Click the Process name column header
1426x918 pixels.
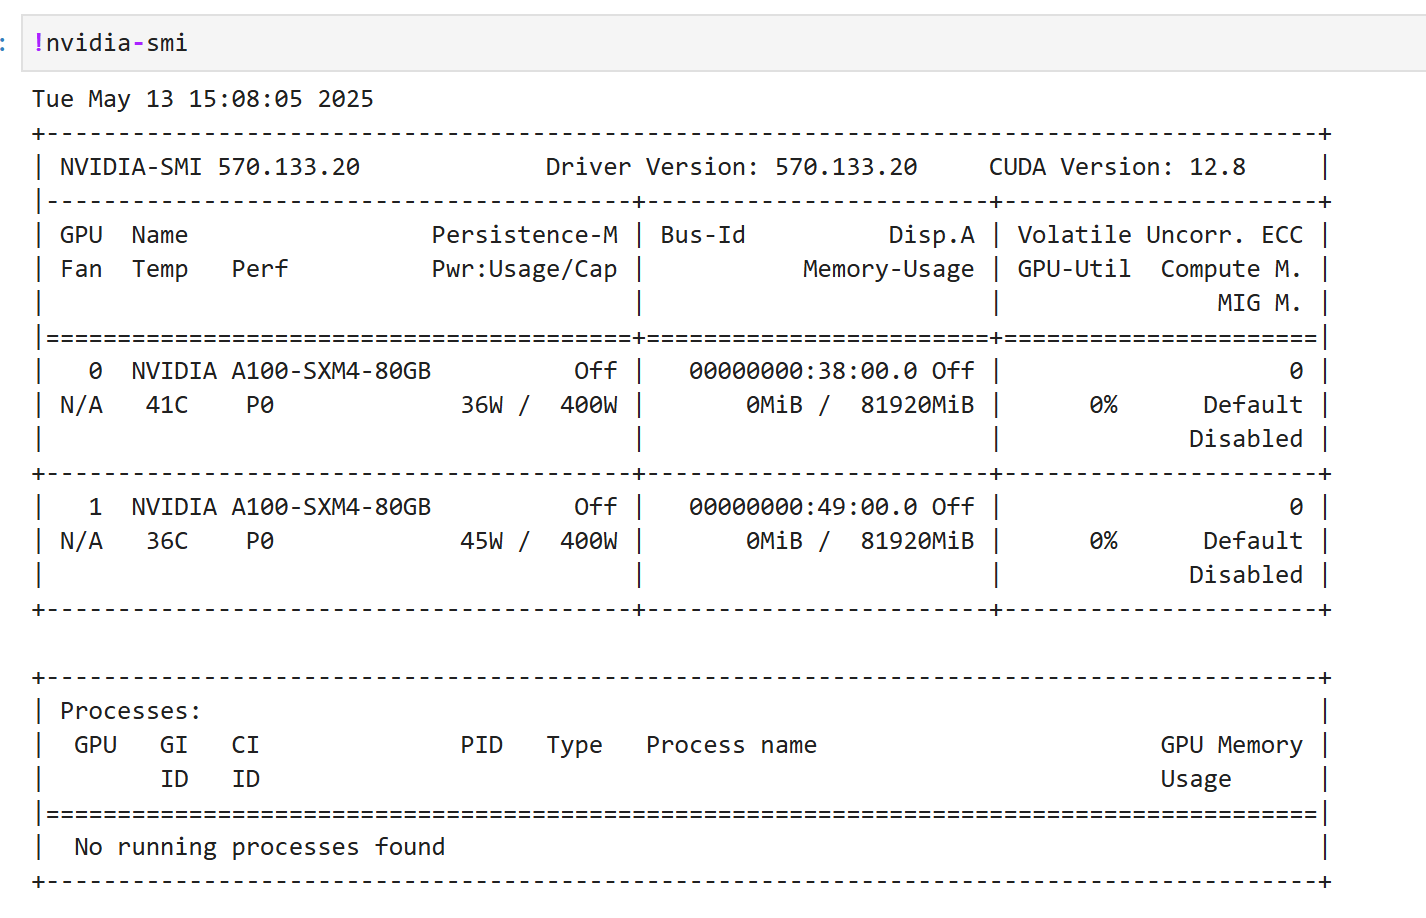click(x=731, y=745)
